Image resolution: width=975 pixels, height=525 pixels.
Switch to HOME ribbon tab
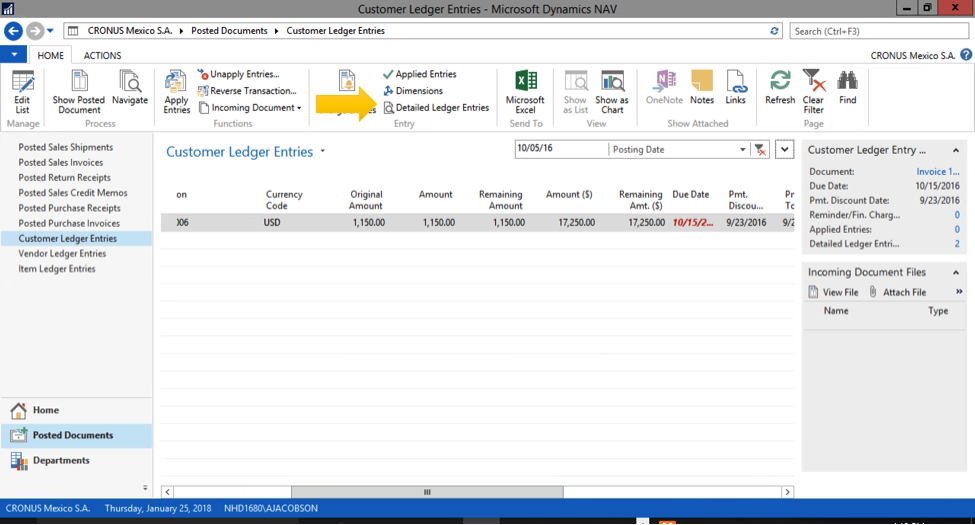coord(50,55)
